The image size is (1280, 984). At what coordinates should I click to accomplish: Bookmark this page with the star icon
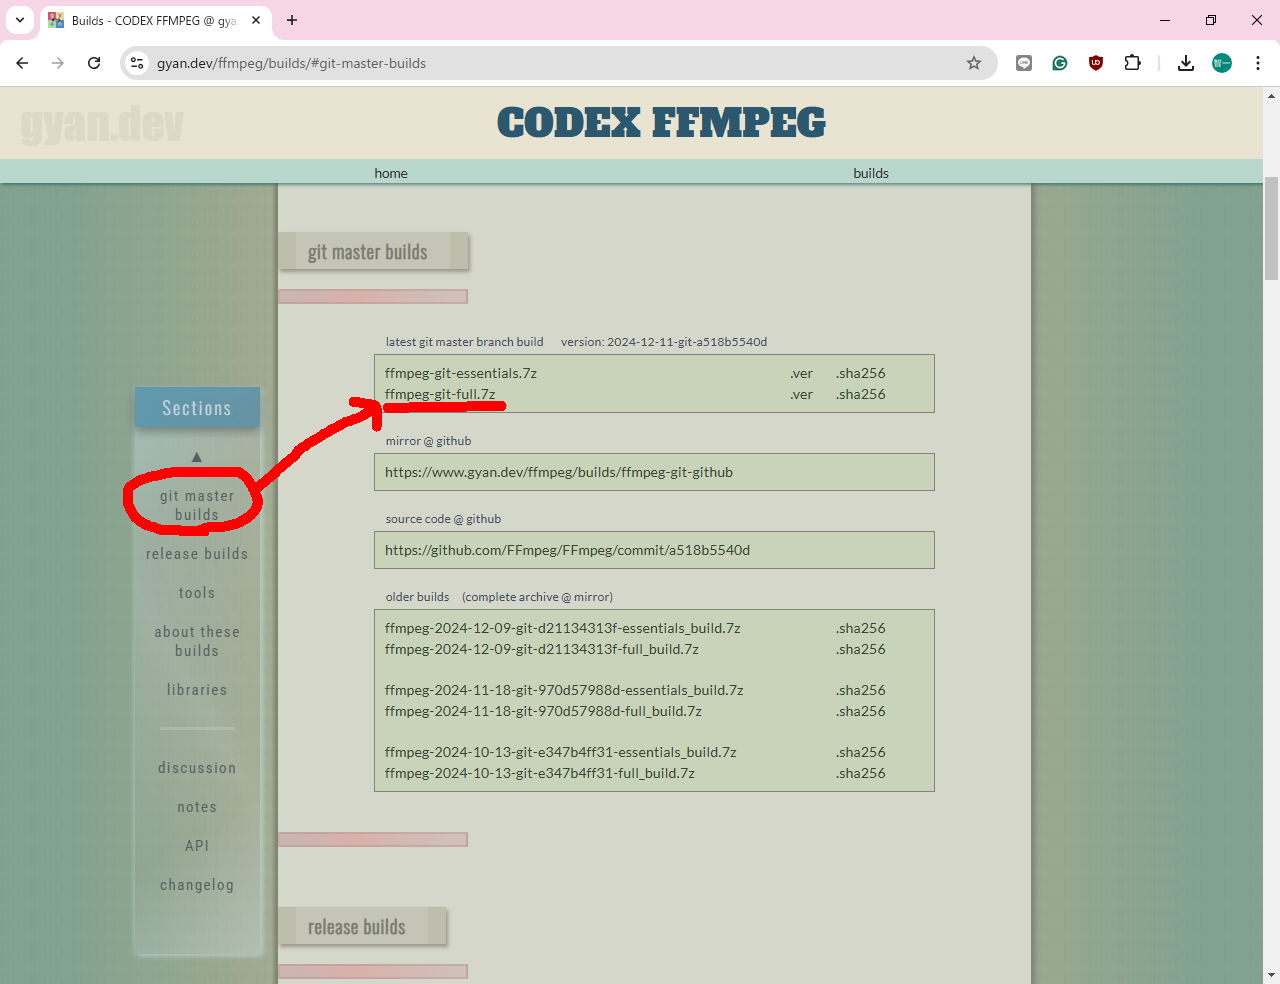pyautogui.click(x=973, y=63)
